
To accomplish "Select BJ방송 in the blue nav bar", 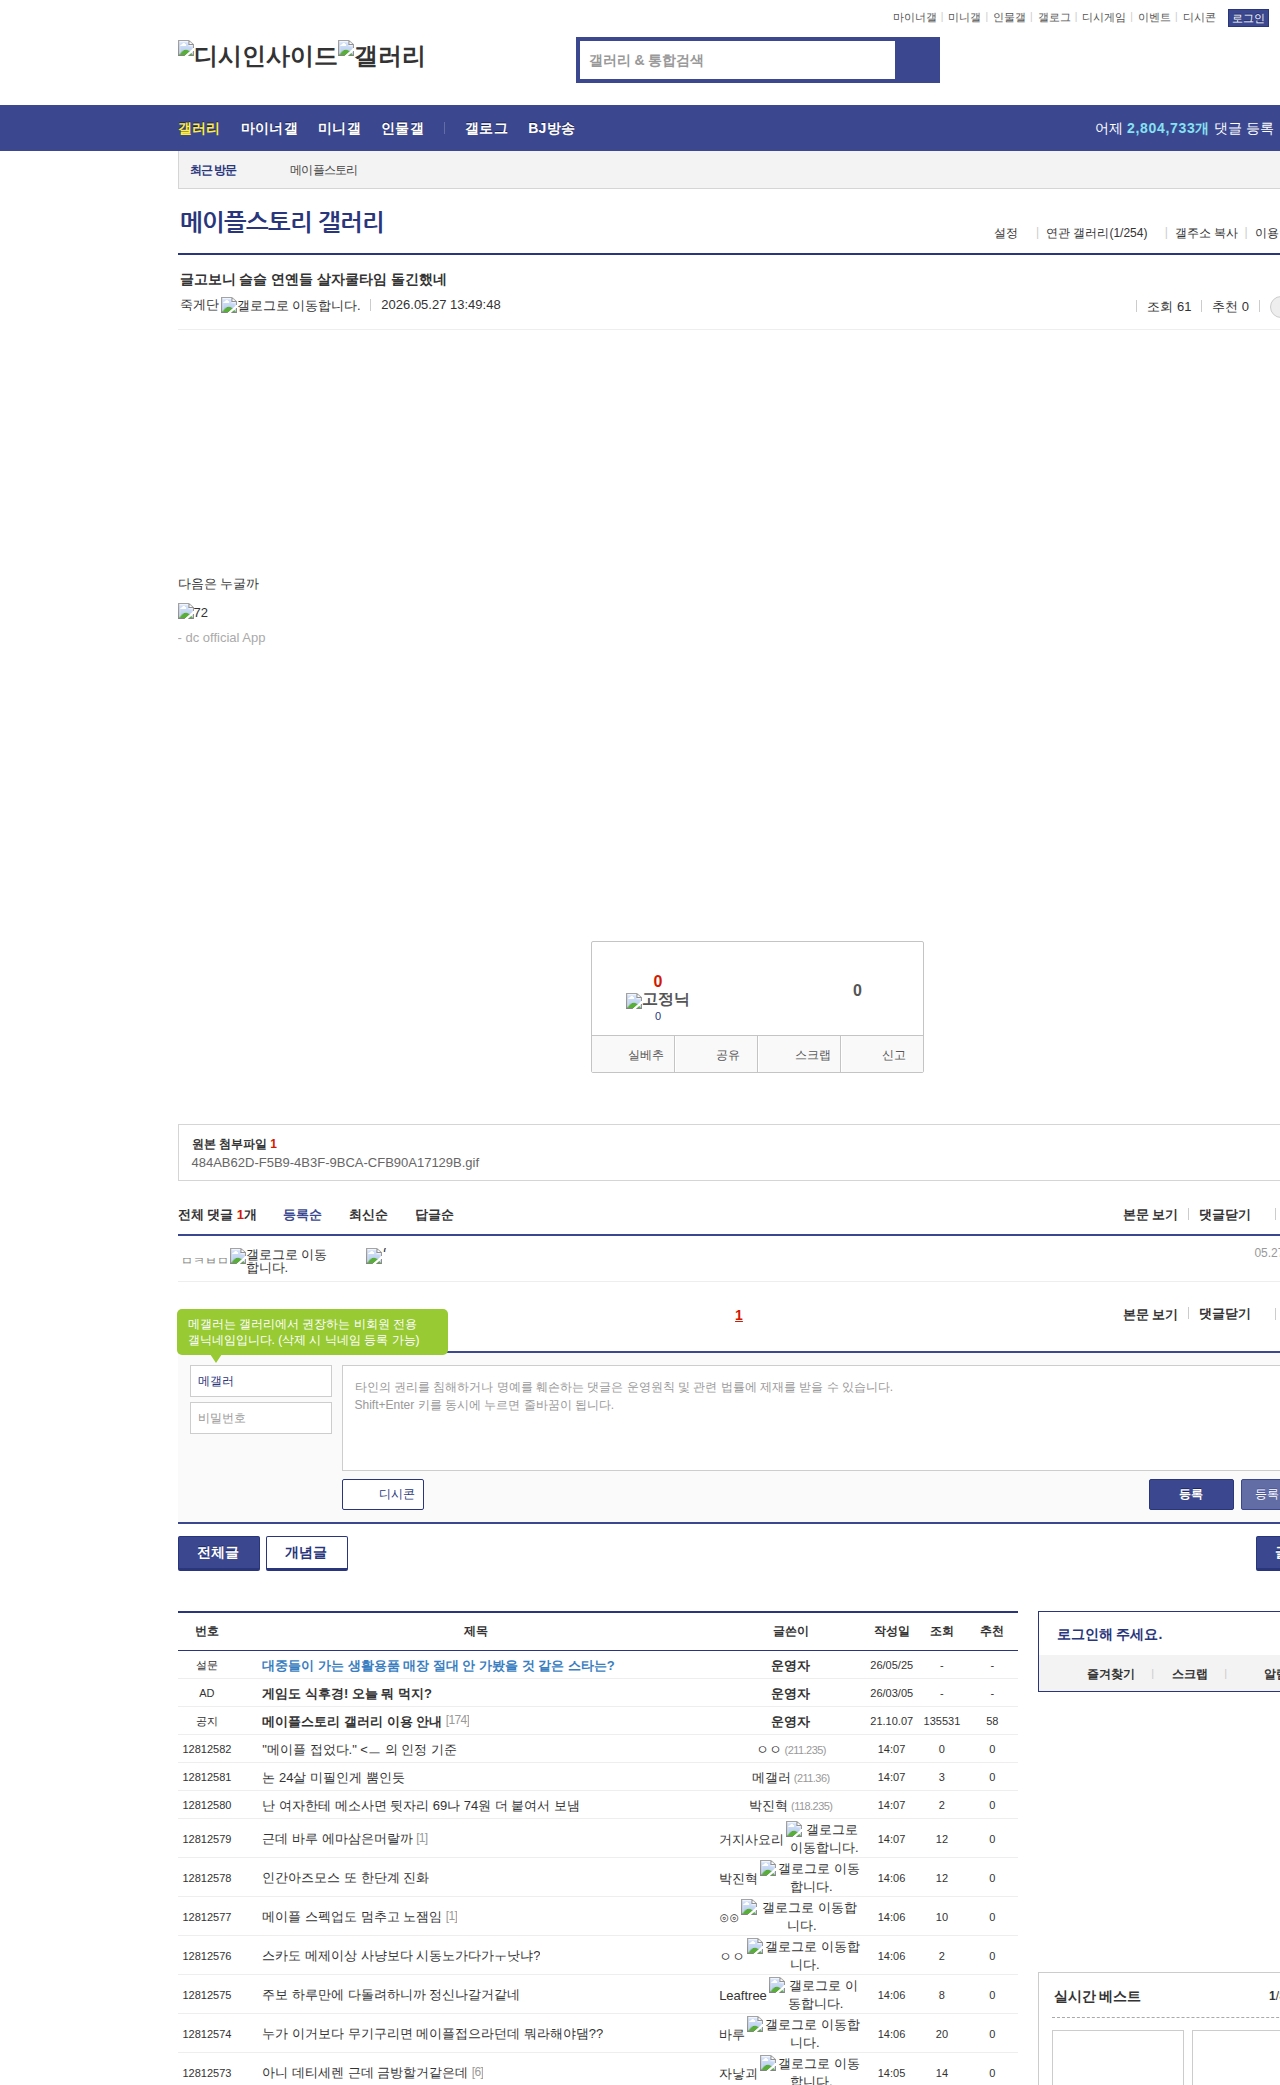I will click(x=551, y=128).
